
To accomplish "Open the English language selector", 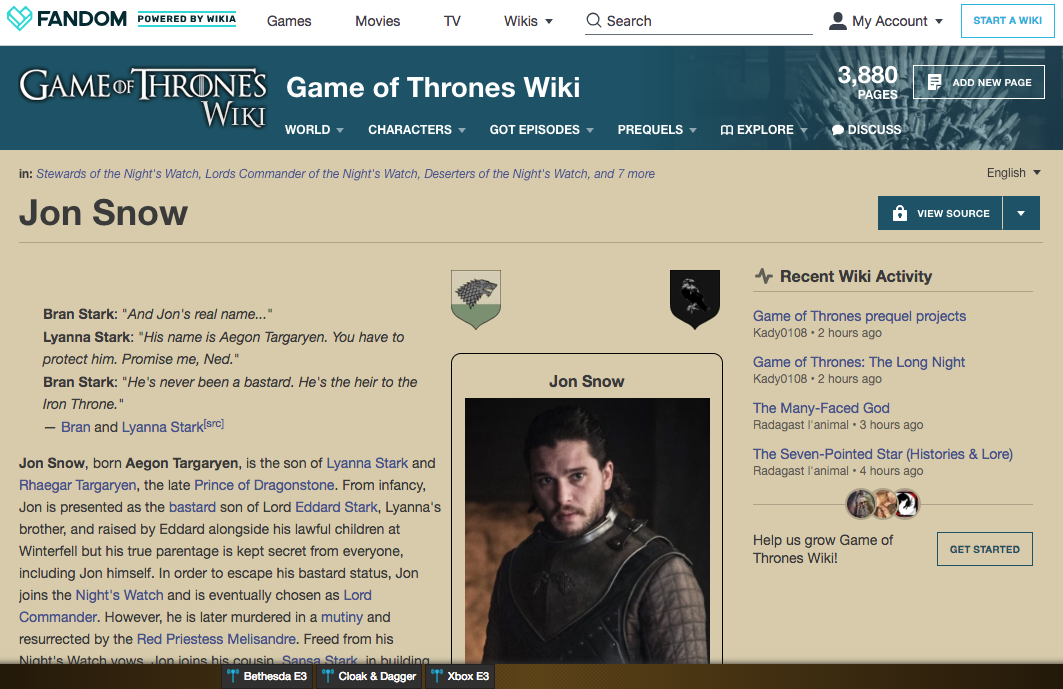I will tap(1014, 173).
